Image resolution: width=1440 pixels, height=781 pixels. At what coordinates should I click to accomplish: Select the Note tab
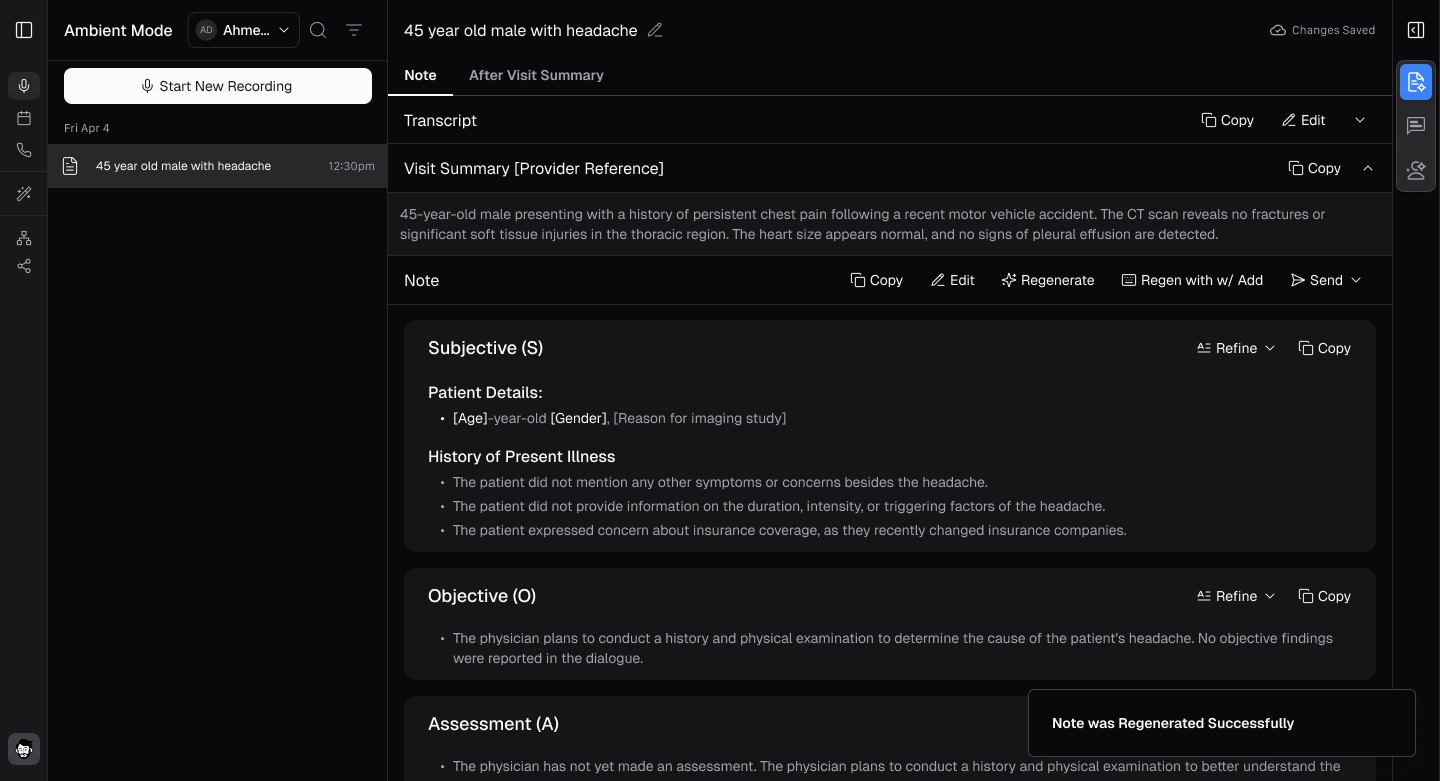pos(420,75)
